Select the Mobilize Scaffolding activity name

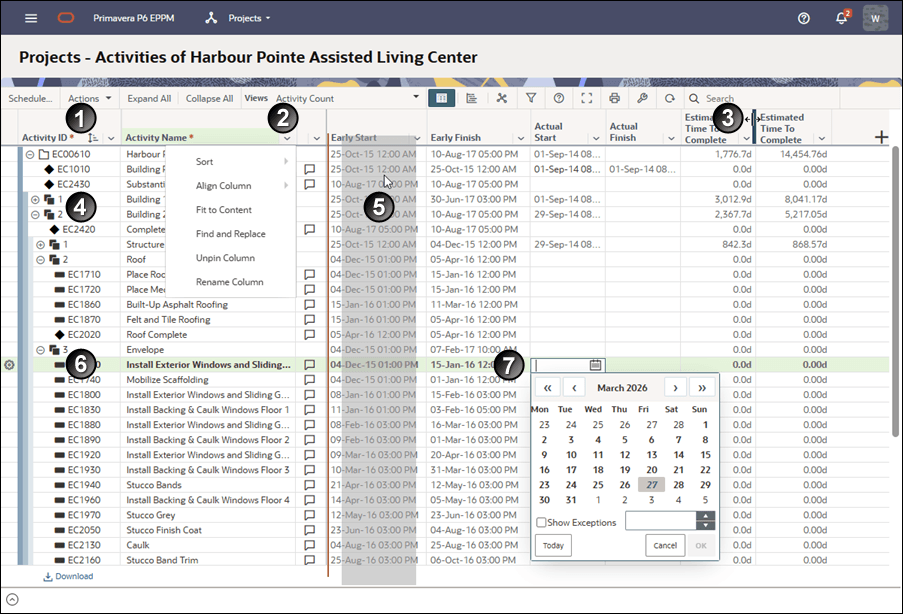[168, 380]
